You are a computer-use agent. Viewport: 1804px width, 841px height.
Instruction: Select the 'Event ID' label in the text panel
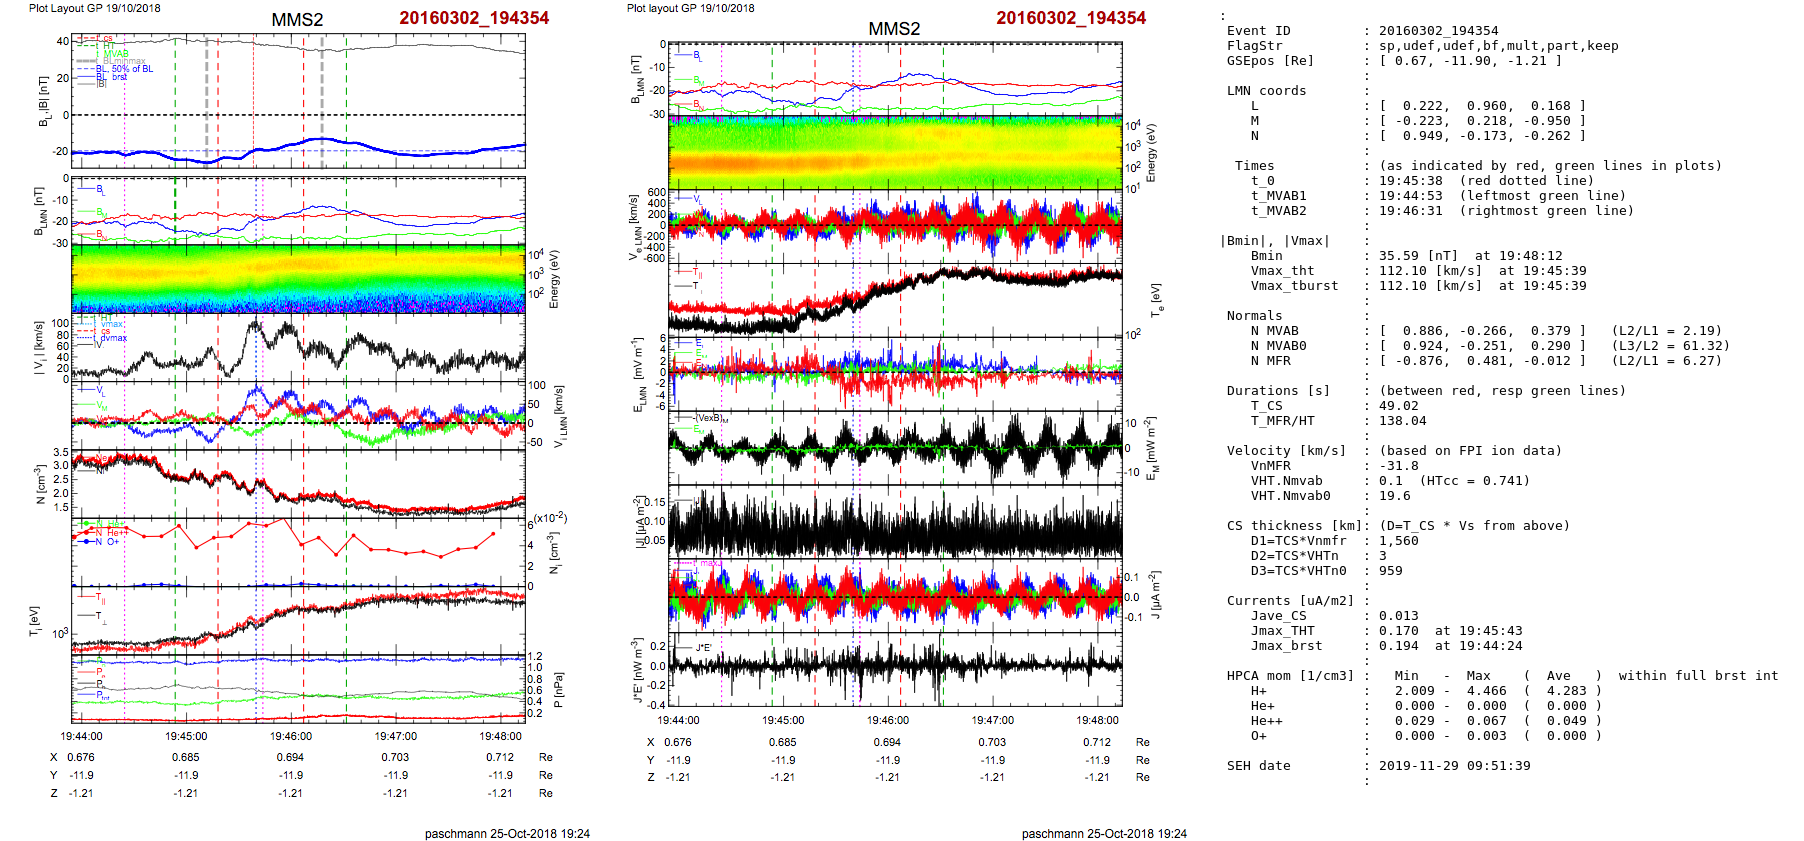click(x=1258, y=31)
